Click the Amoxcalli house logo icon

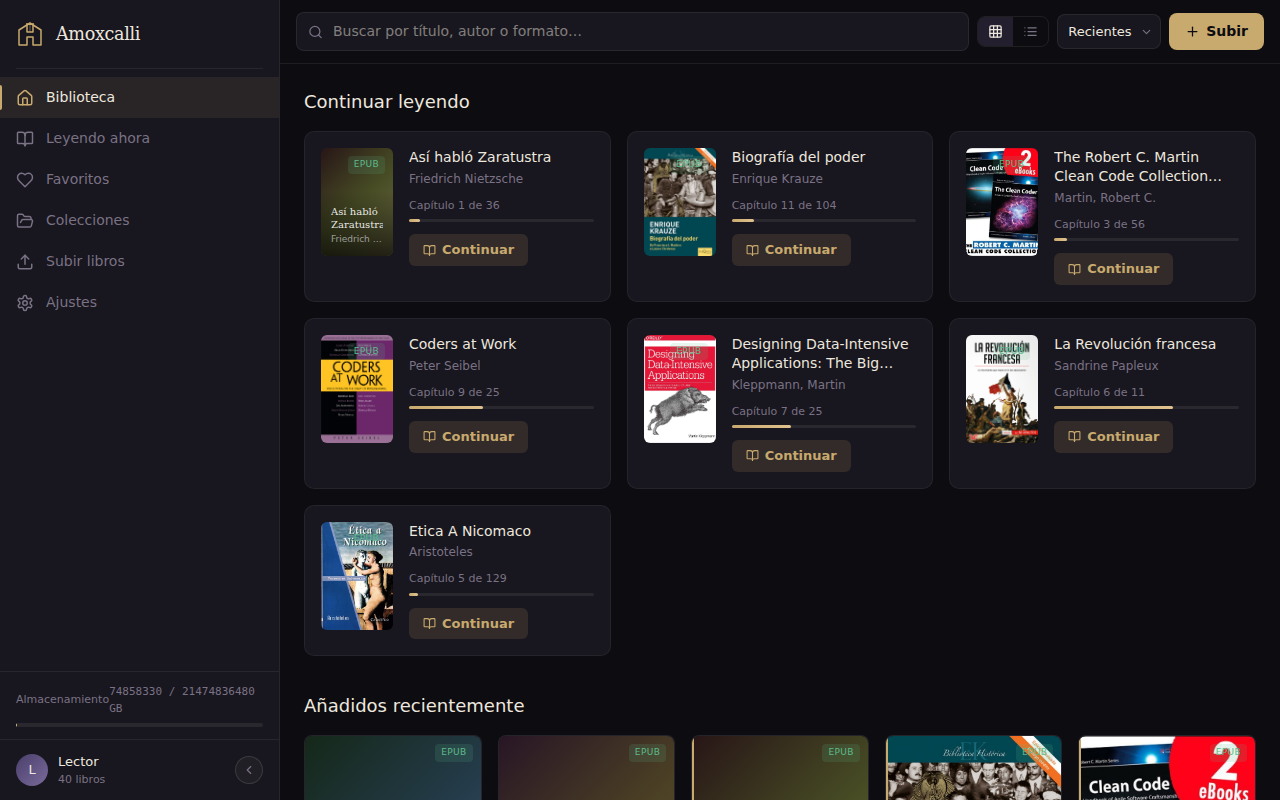(x=30, y=34)
